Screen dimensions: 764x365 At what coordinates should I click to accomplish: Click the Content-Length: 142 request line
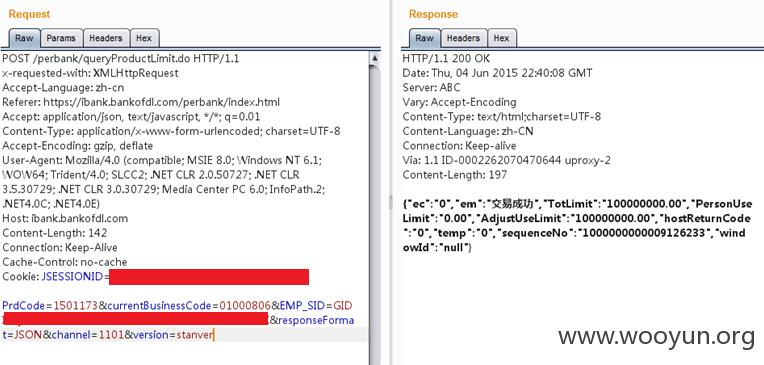(x=55, y=233)
